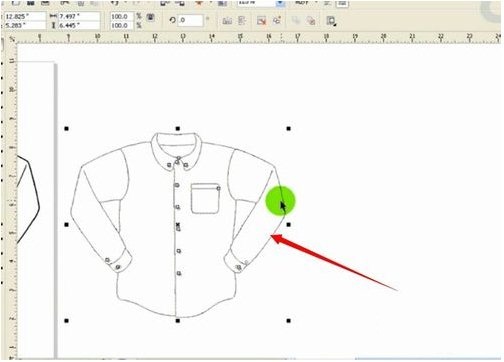The height and width of the screenshot is (362, 504).
Task: Click the object width field 7.497"
Action: coord(79,16)
